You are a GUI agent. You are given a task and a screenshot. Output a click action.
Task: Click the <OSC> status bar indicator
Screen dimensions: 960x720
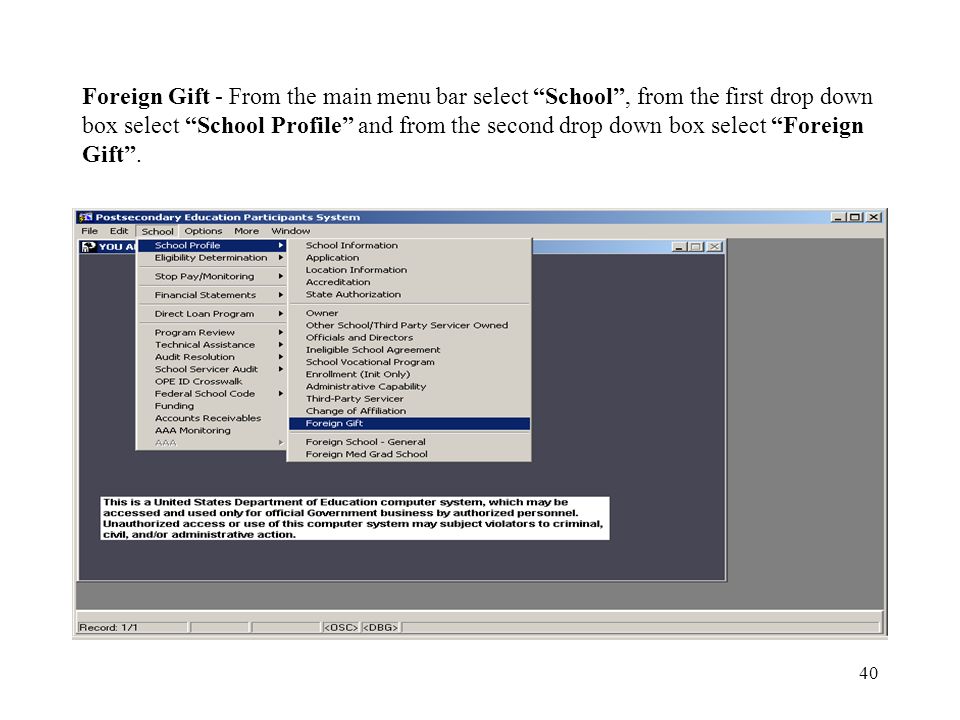340,628
